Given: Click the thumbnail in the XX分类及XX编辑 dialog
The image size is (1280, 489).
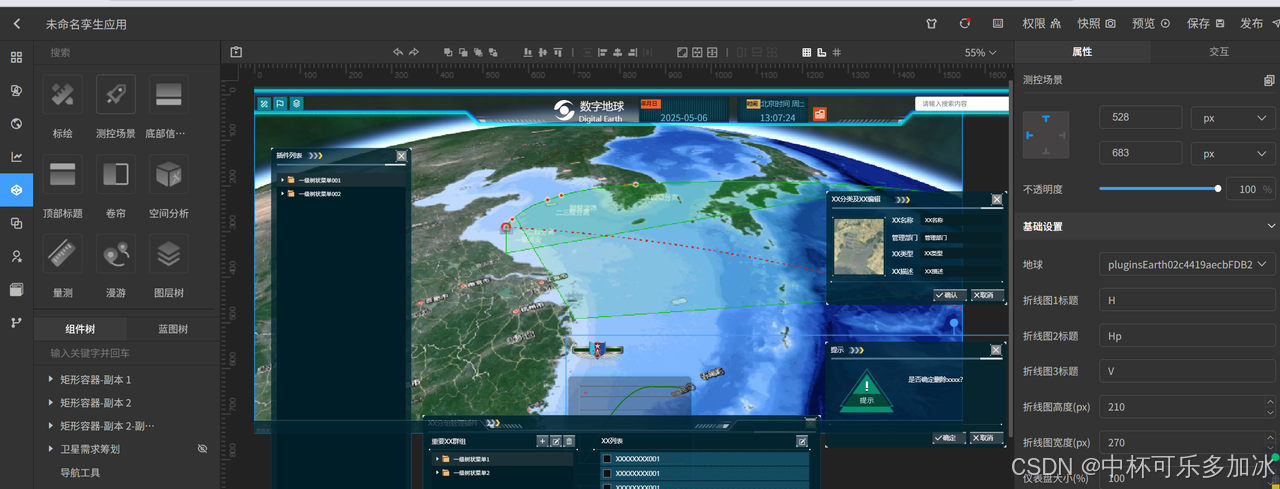Looking at the screenshot, I should coord(859,247).
